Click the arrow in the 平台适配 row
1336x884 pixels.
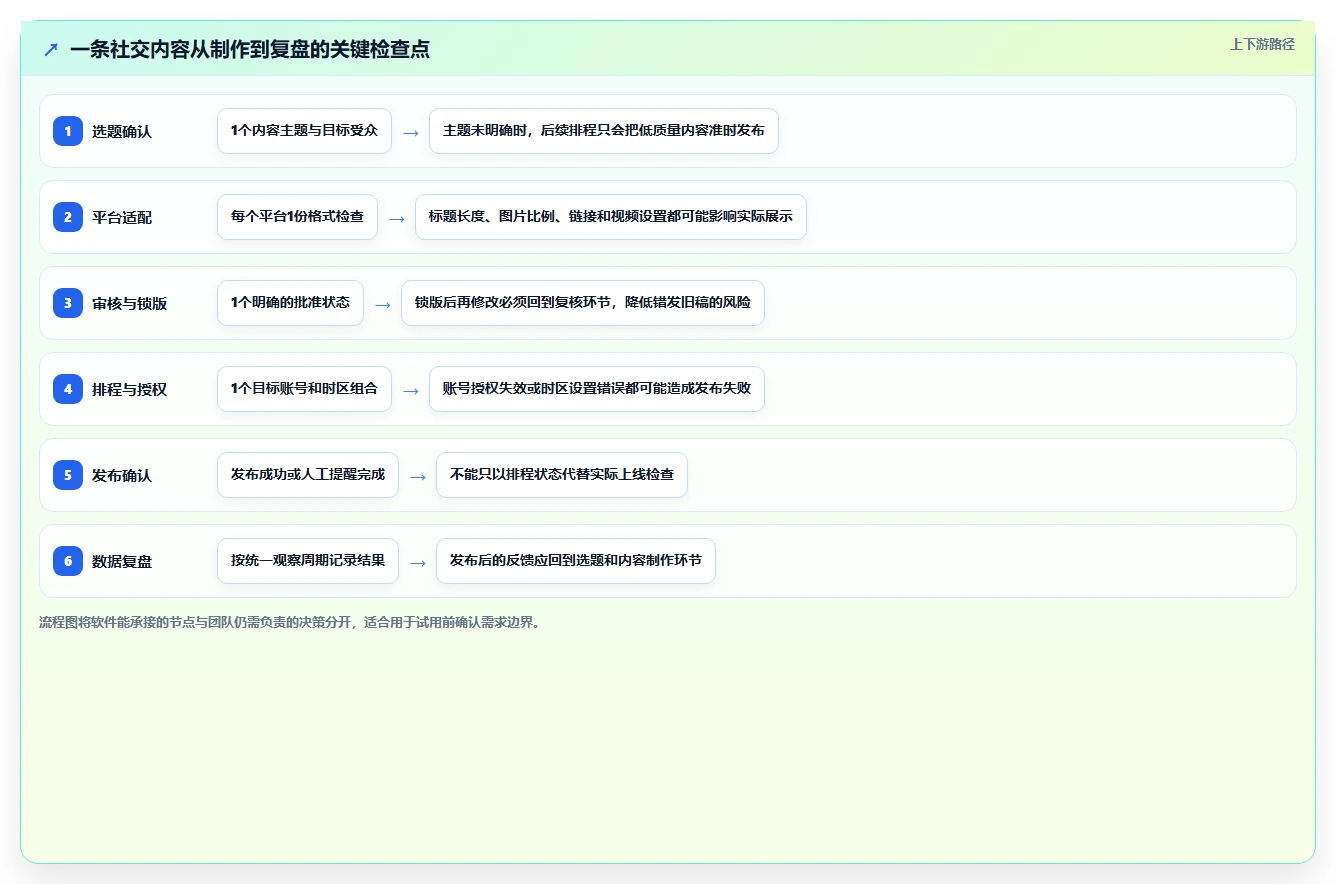[397, 218]
